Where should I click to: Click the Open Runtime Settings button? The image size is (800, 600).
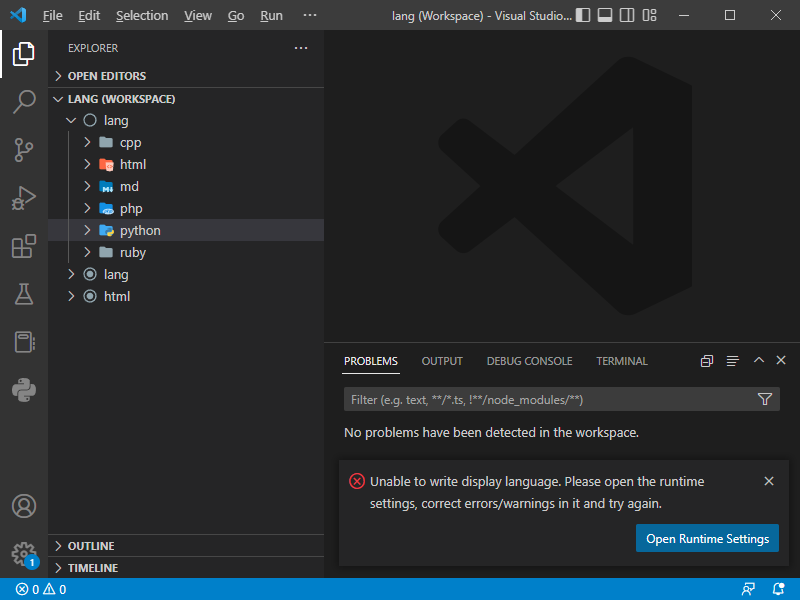[707, 538]
